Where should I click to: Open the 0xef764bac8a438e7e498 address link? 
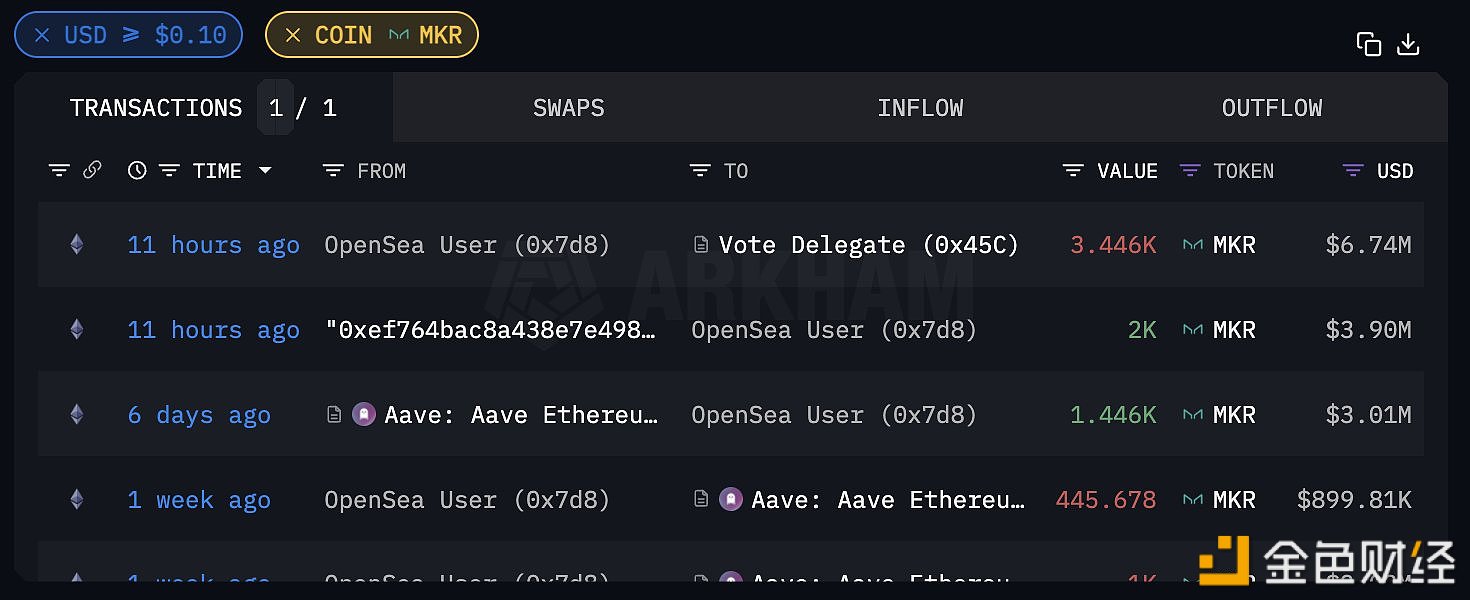pos(492,330)
